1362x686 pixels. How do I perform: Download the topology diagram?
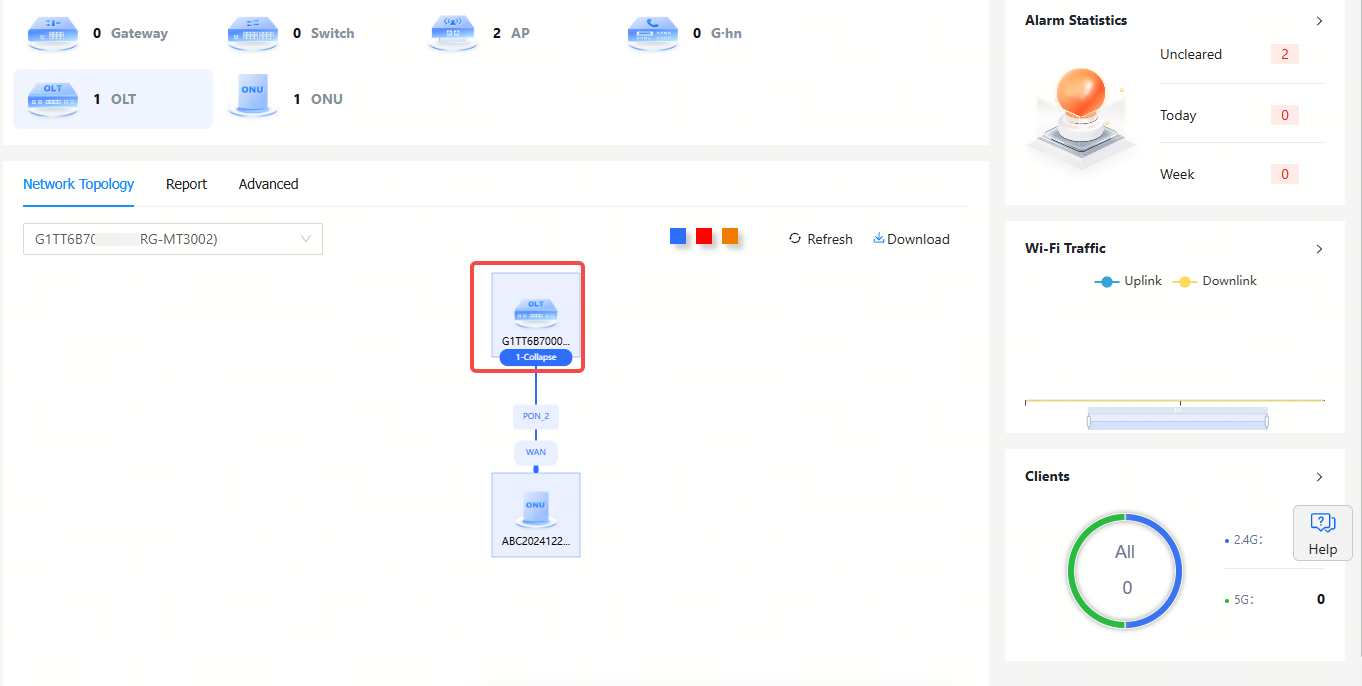[x=911, y=239]
